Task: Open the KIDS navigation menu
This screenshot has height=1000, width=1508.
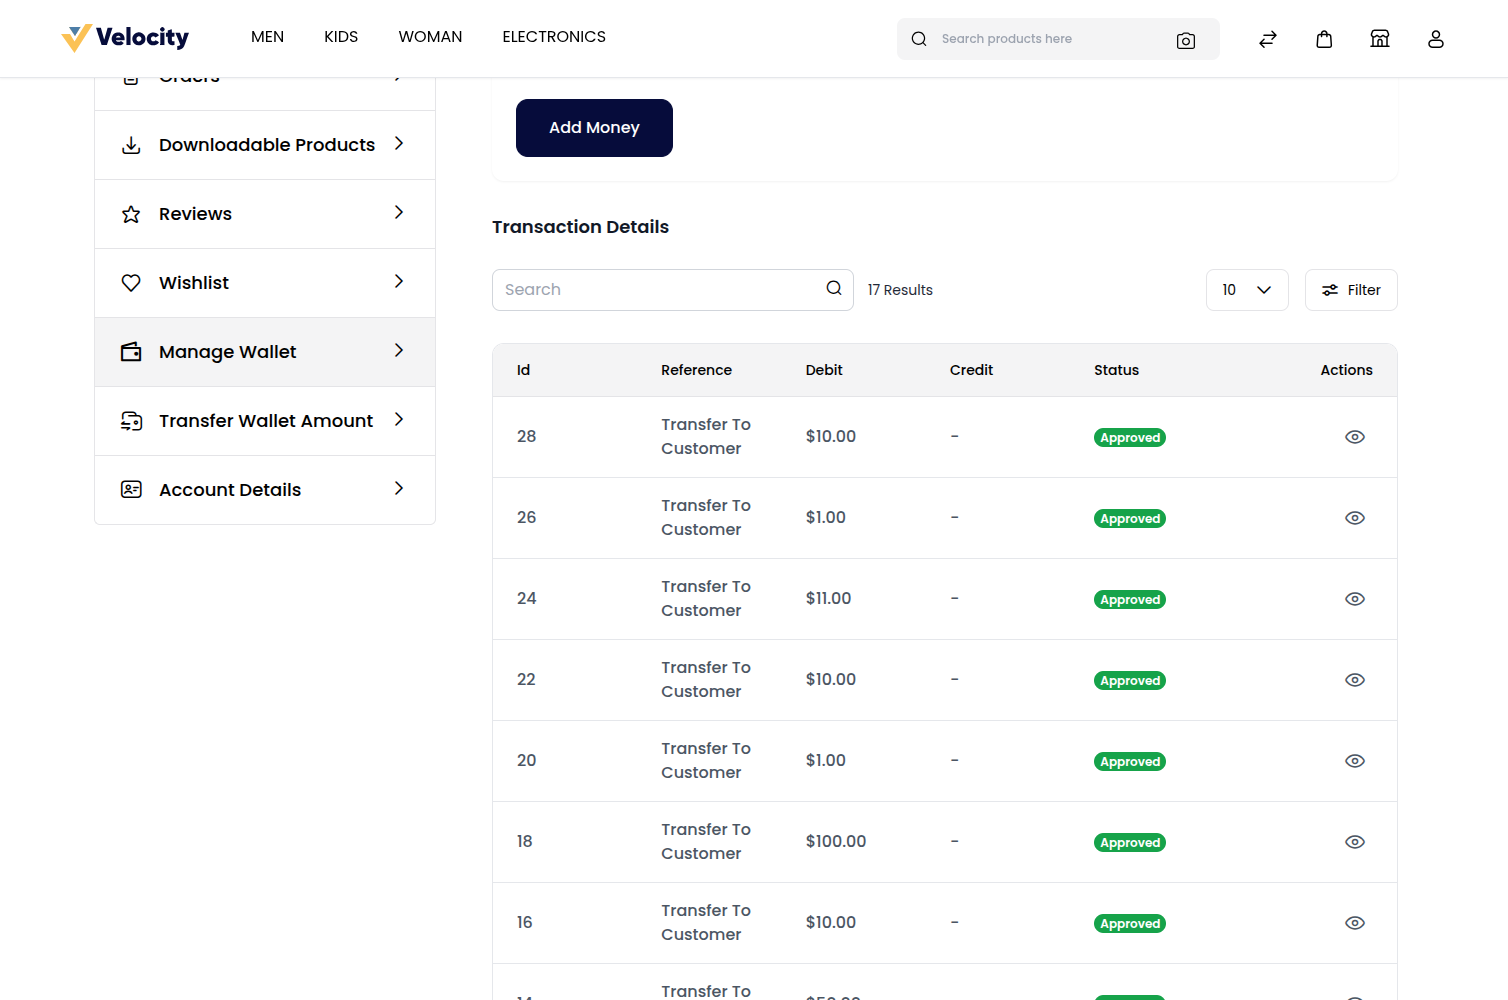Action: point(340,36)
